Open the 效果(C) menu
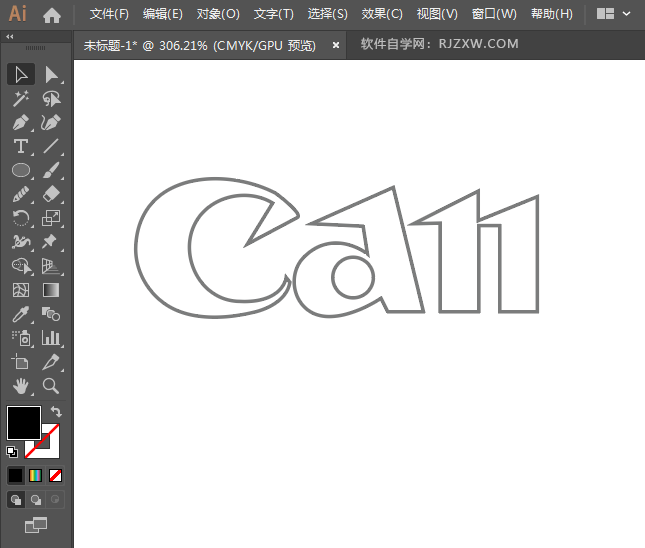Viewport: 645px width, 548px height. pos(382,14)
